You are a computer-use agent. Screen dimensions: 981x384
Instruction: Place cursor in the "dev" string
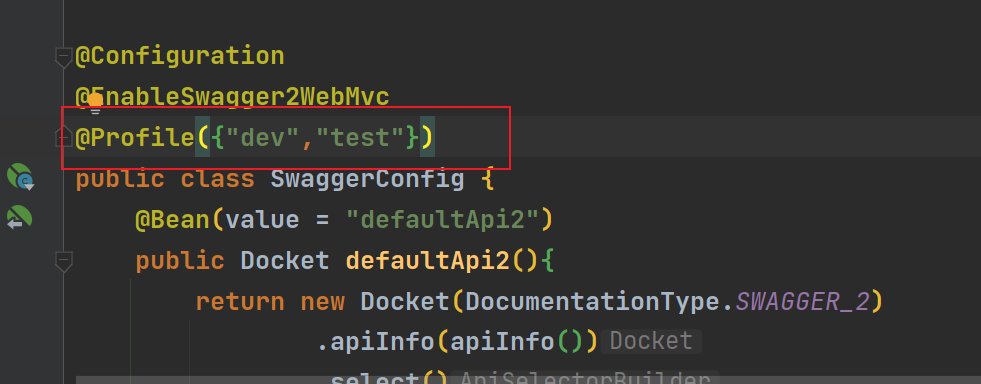[263, 137]
